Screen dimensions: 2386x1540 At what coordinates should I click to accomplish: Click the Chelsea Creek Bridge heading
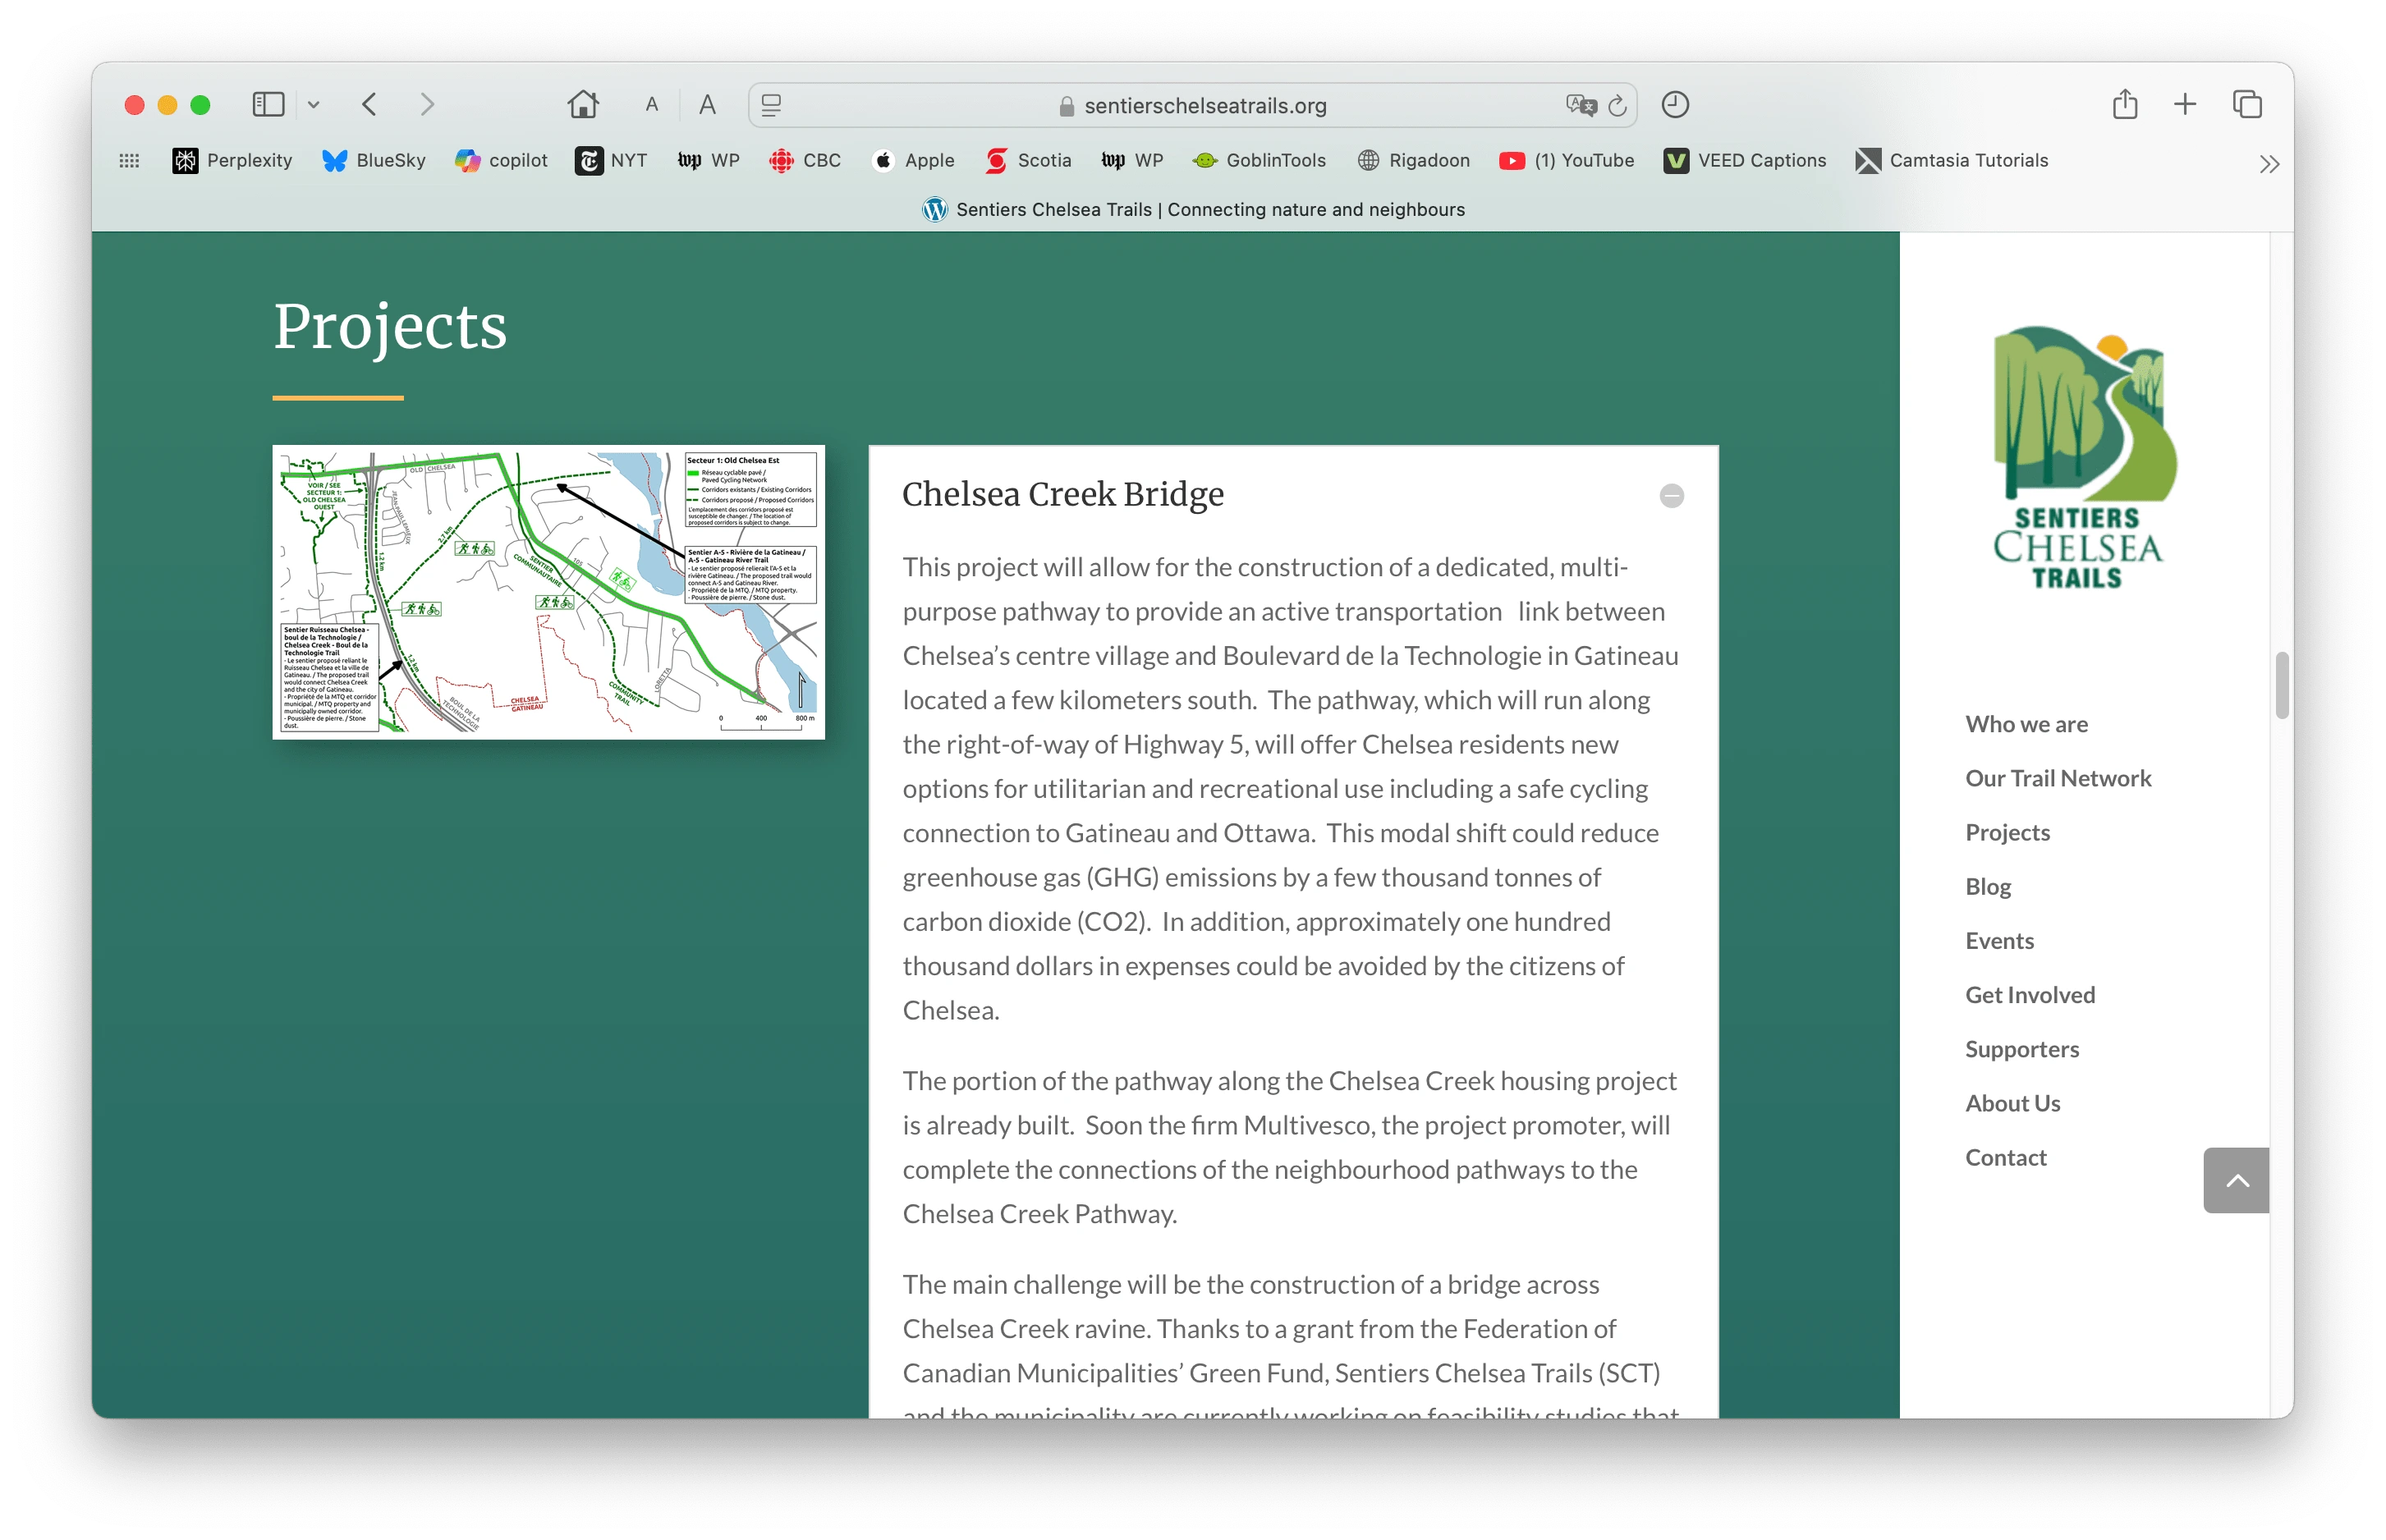click(x=1063, y=494)
